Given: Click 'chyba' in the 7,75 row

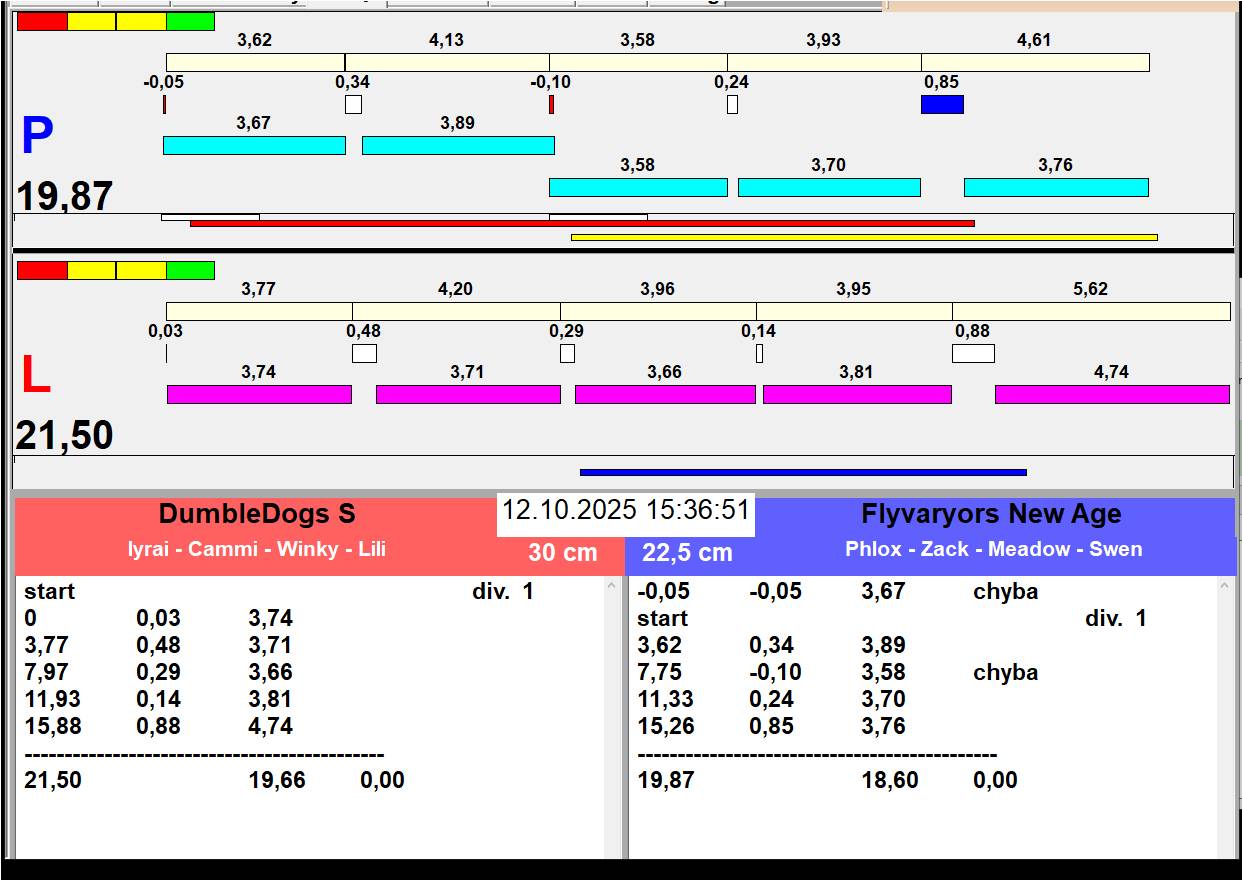Looking at the screenshot, I should tap(1006, 672).
